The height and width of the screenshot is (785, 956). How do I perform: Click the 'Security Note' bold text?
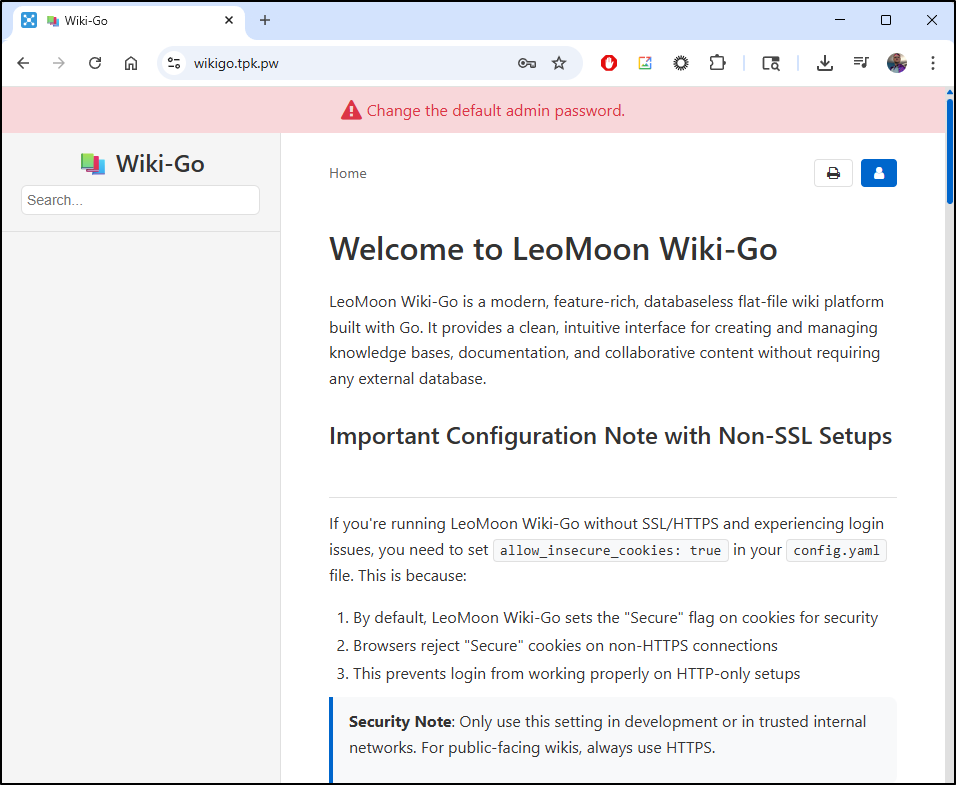point(400,722)
